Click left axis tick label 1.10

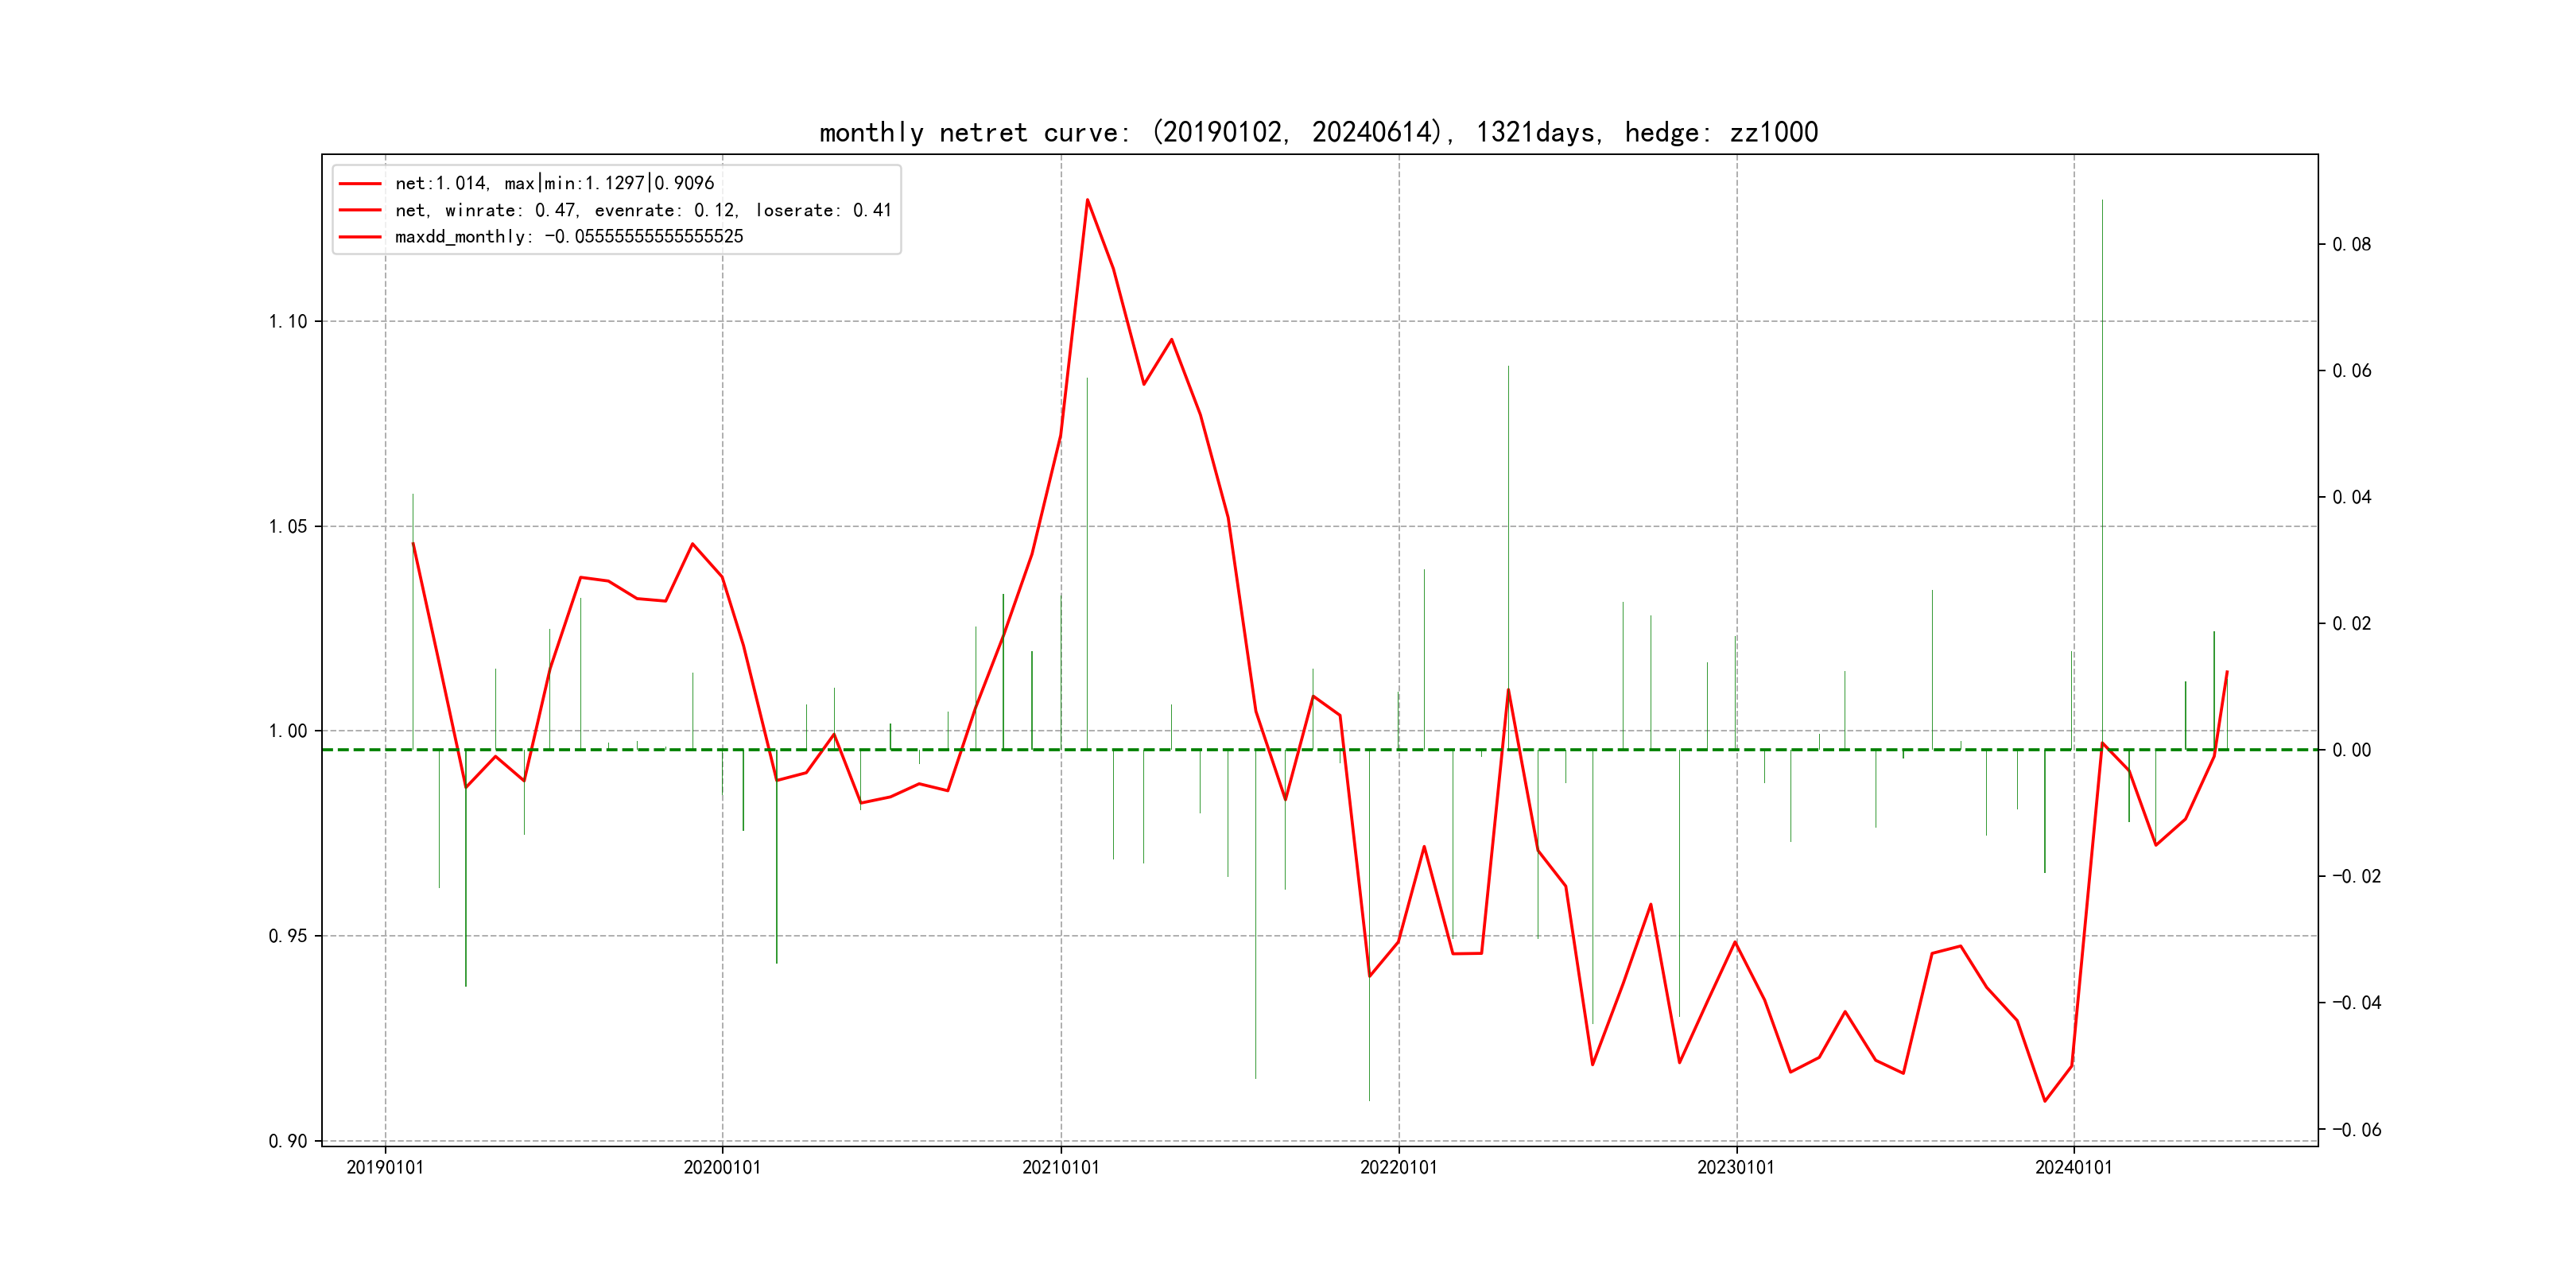click(287, 321)
